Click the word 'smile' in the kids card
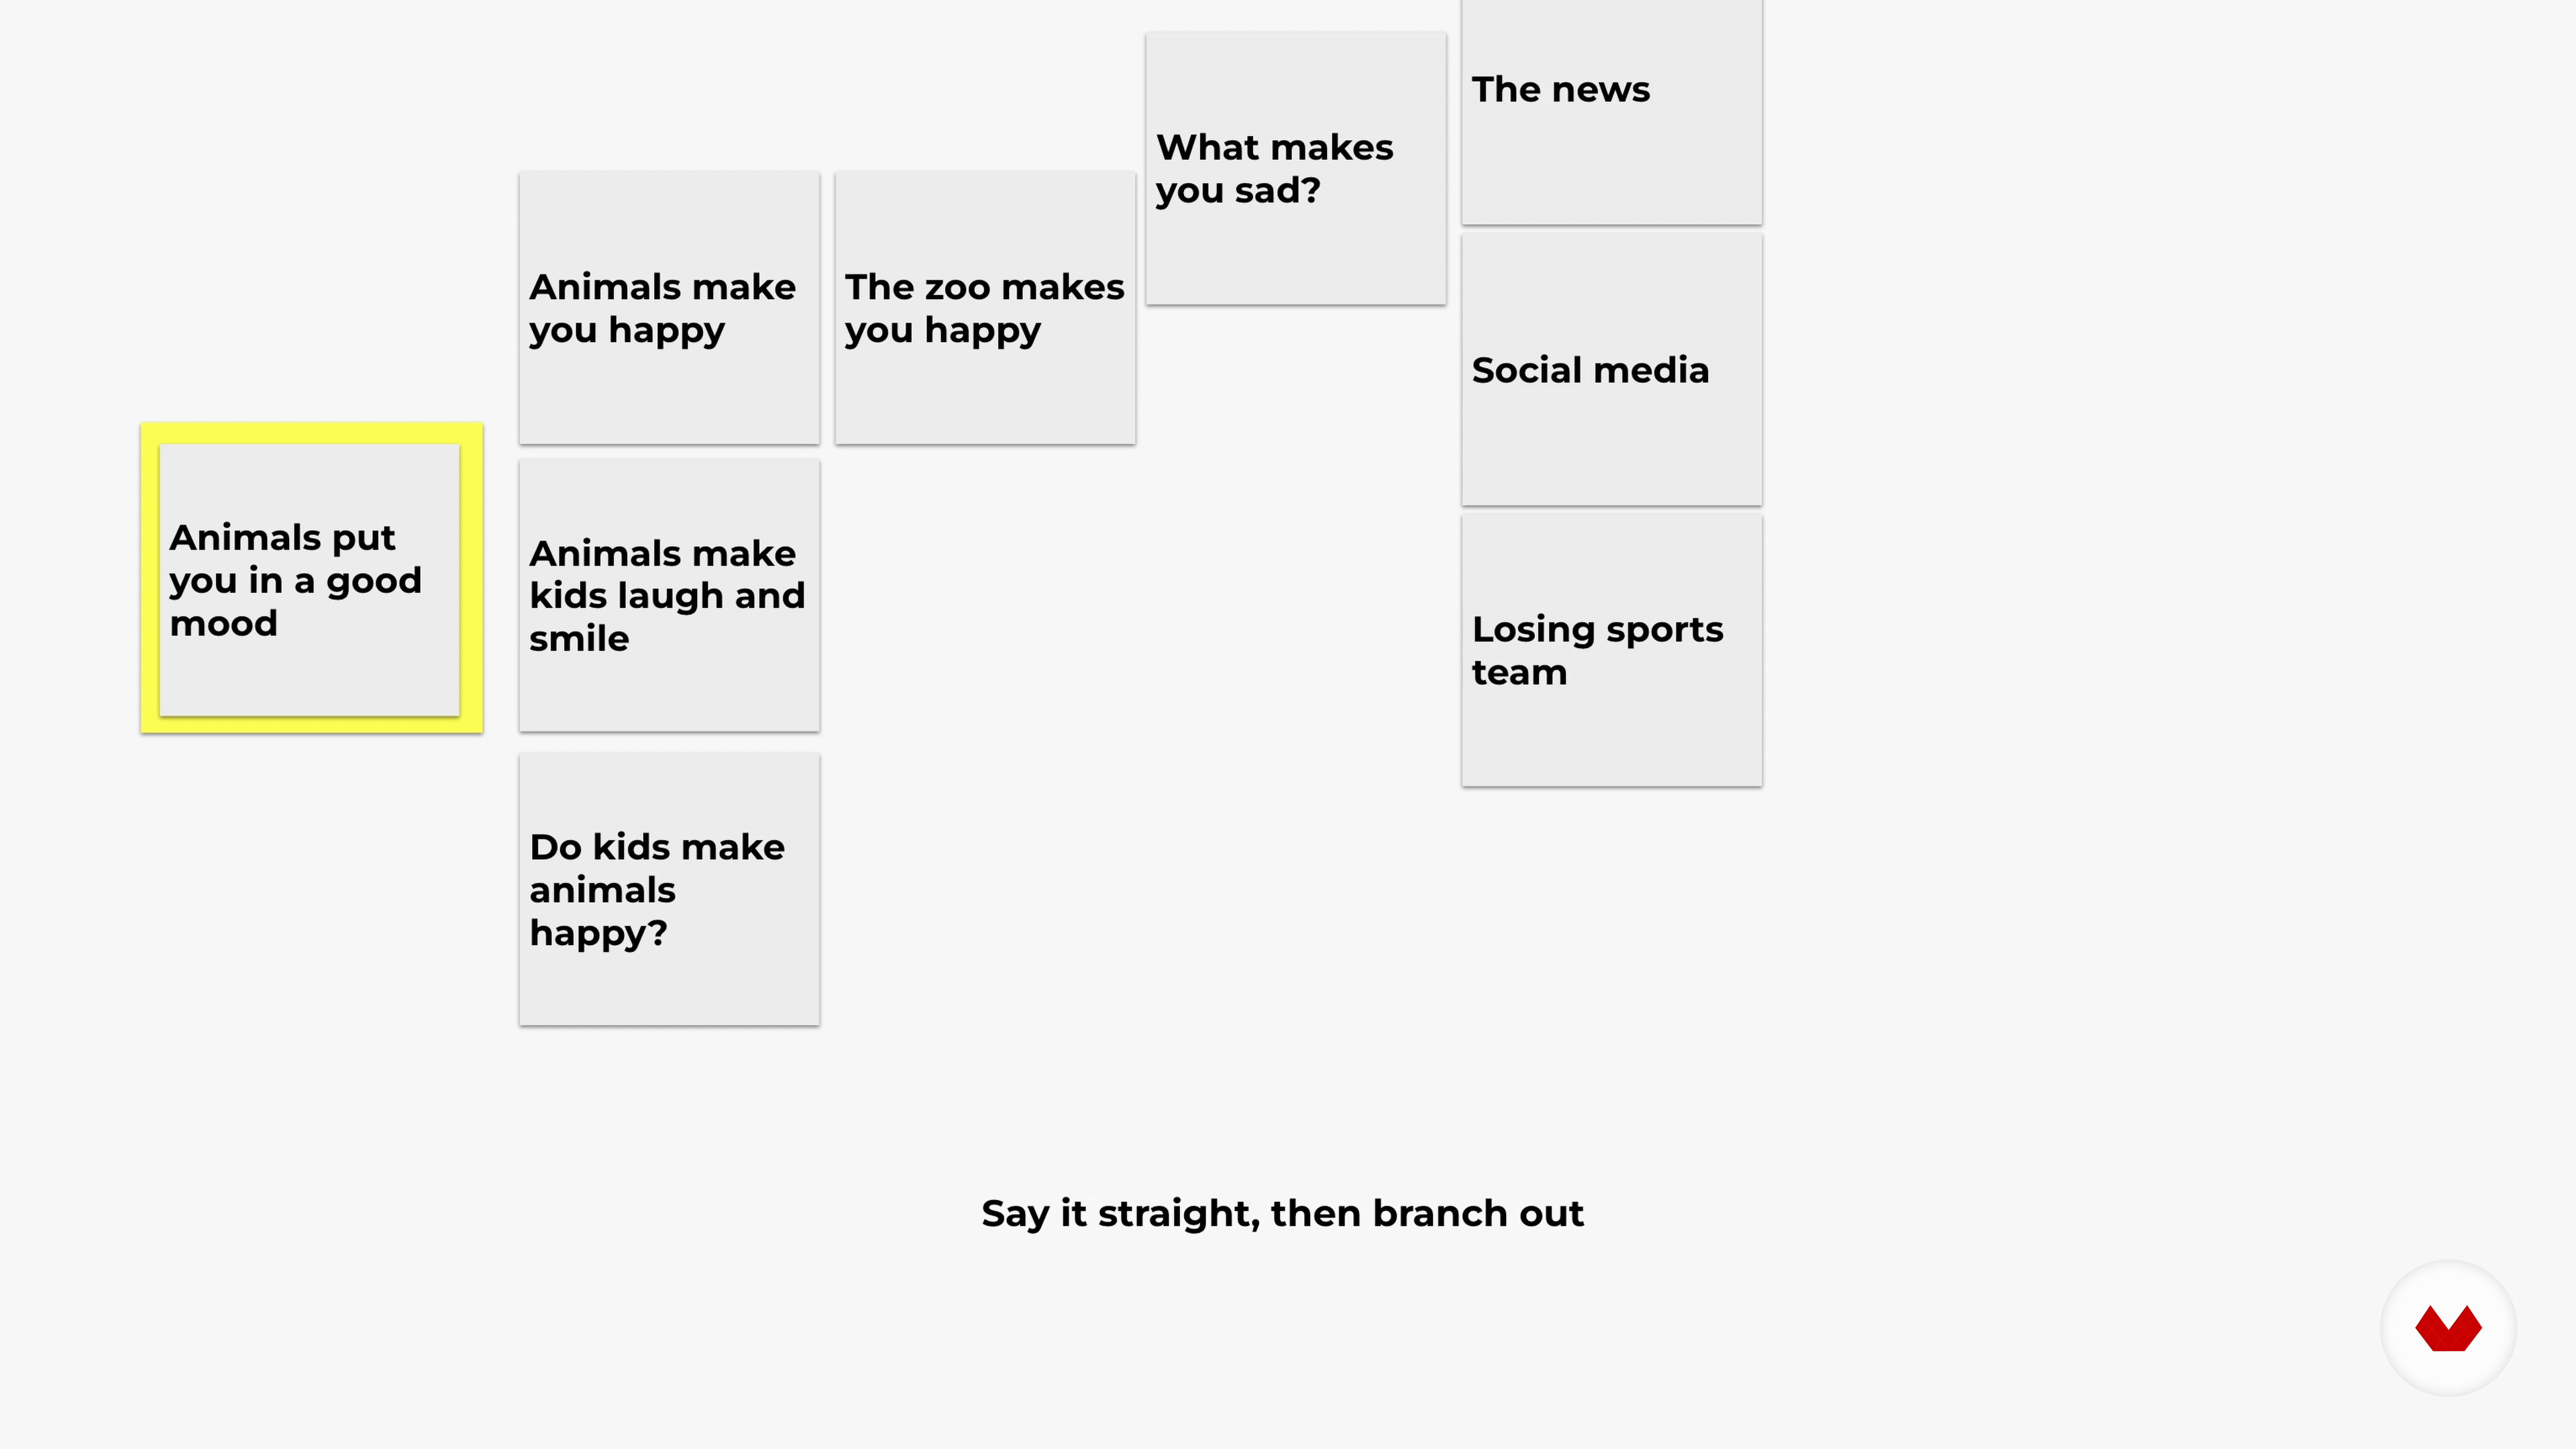This screenshot has width=2576, height=1449. [x=579, y=638]
